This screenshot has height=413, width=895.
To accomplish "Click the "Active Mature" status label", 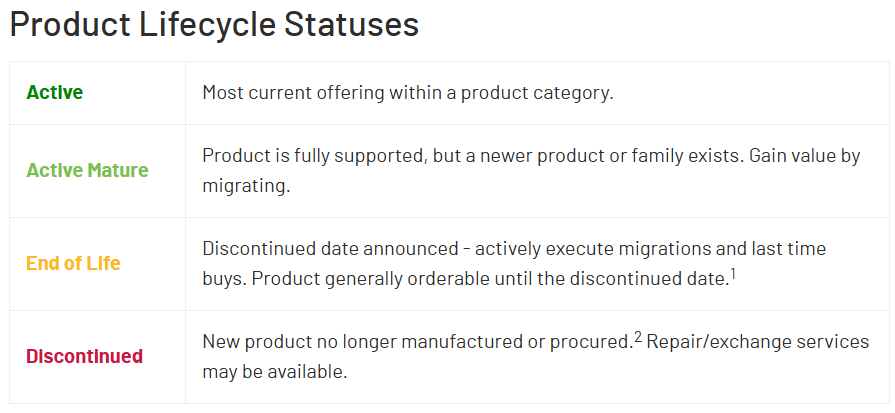I will (87, 170).
